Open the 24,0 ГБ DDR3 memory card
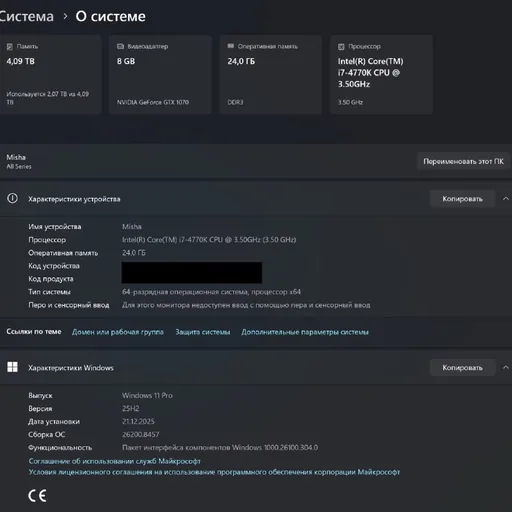 point(271,75)
